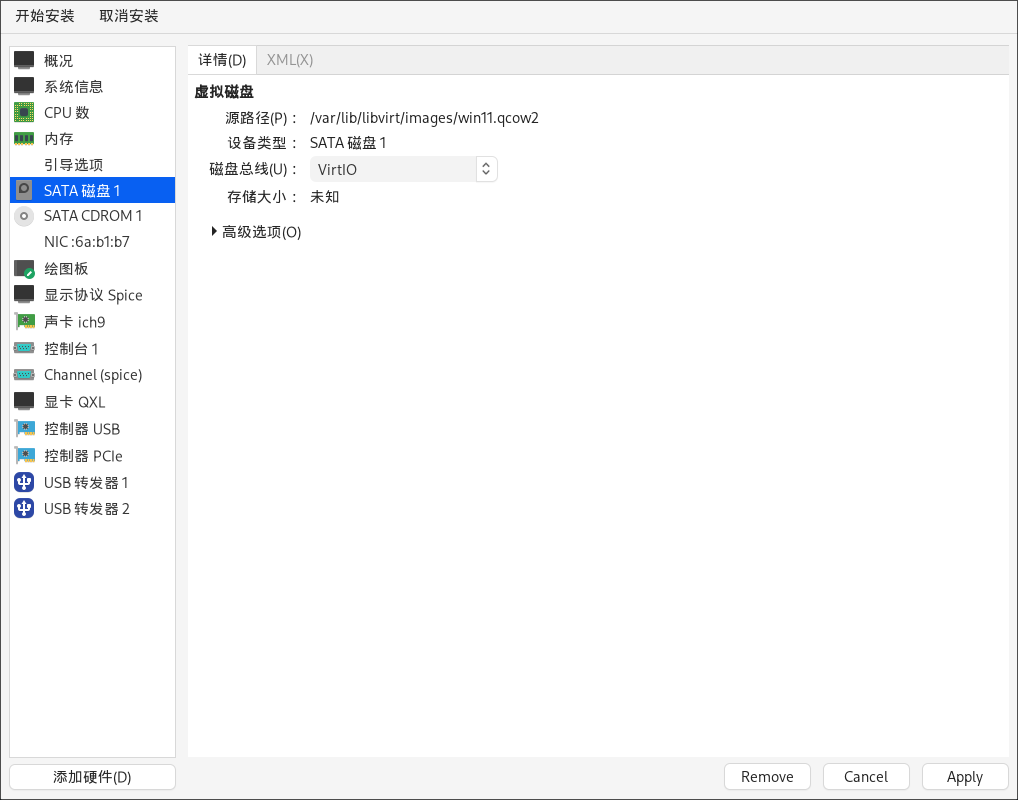Open the NIC :6a:b1:b7 network device

(86, 241)
